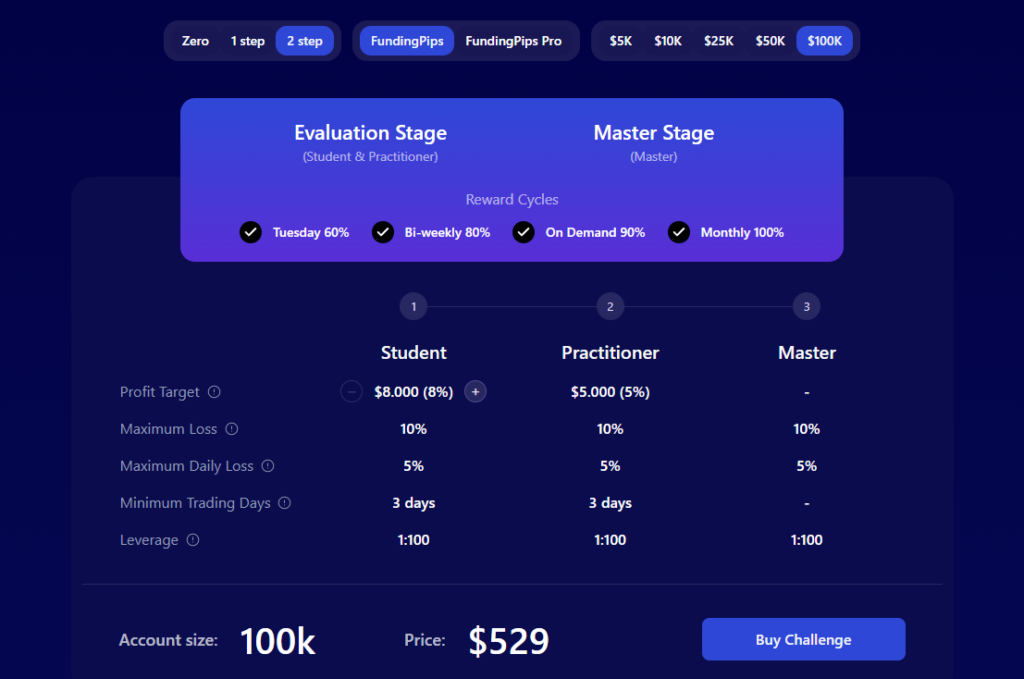The height and width of the screenshot is (679, 1024).
Task: Switch to the 1 step challenge tab
Action: tap(247, 41)
